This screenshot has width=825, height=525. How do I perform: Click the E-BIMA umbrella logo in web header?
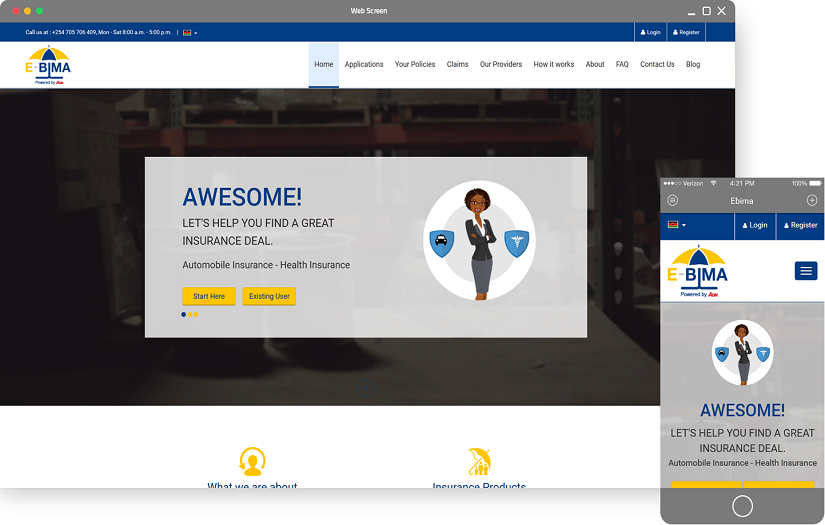click(x=48, y=65)
